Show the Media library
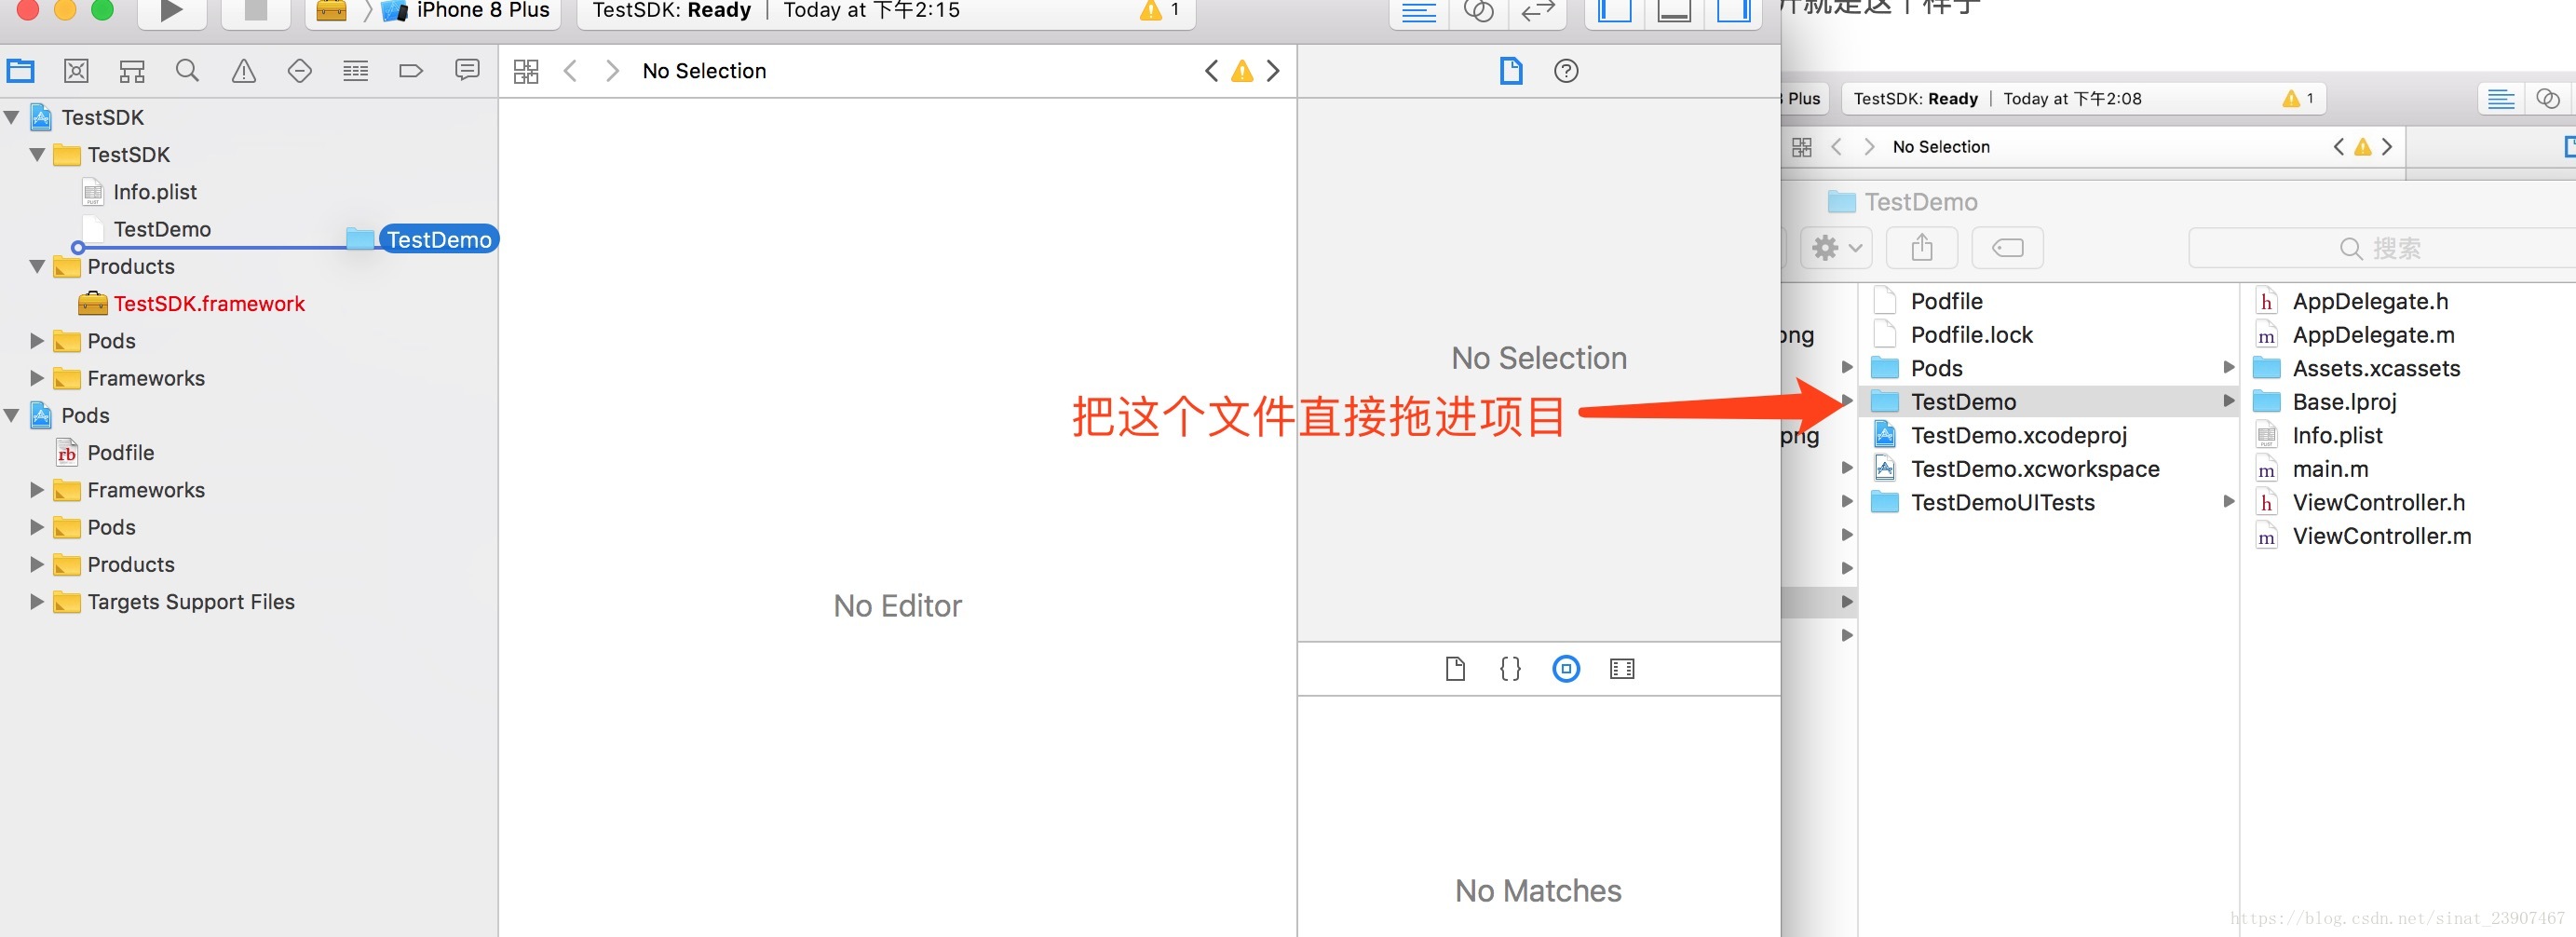Image resolution: width=2576 pixels, height=937 pixels. pos(1622,669)
